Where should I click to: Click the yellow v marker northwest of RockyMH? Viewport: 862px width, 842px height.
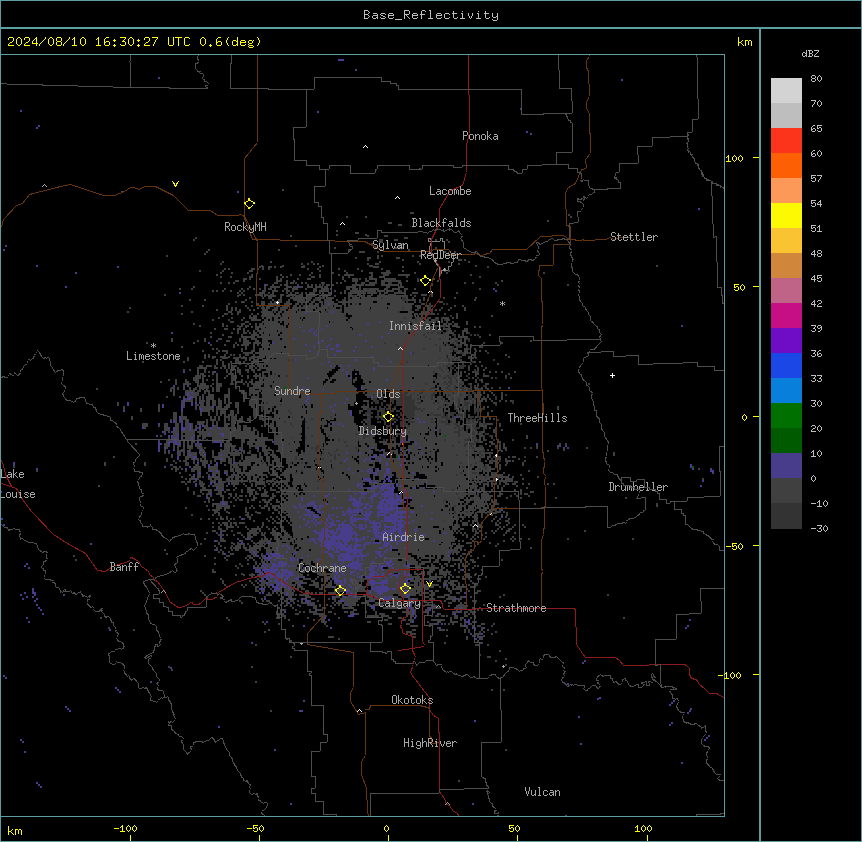pyautogui.click(x=175, y=184)
